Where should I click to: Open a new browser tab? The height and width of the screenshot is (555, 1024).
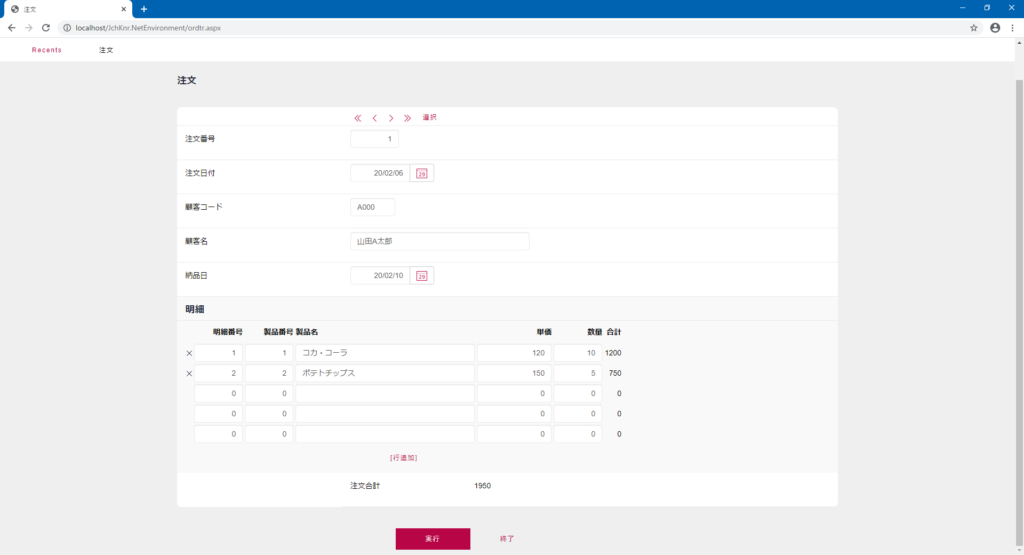[x=144, y=9]
